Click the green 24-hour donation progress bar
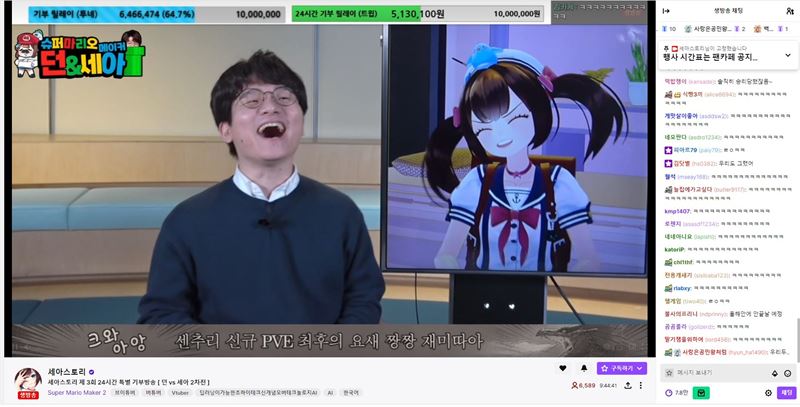 tap(418, 14)
